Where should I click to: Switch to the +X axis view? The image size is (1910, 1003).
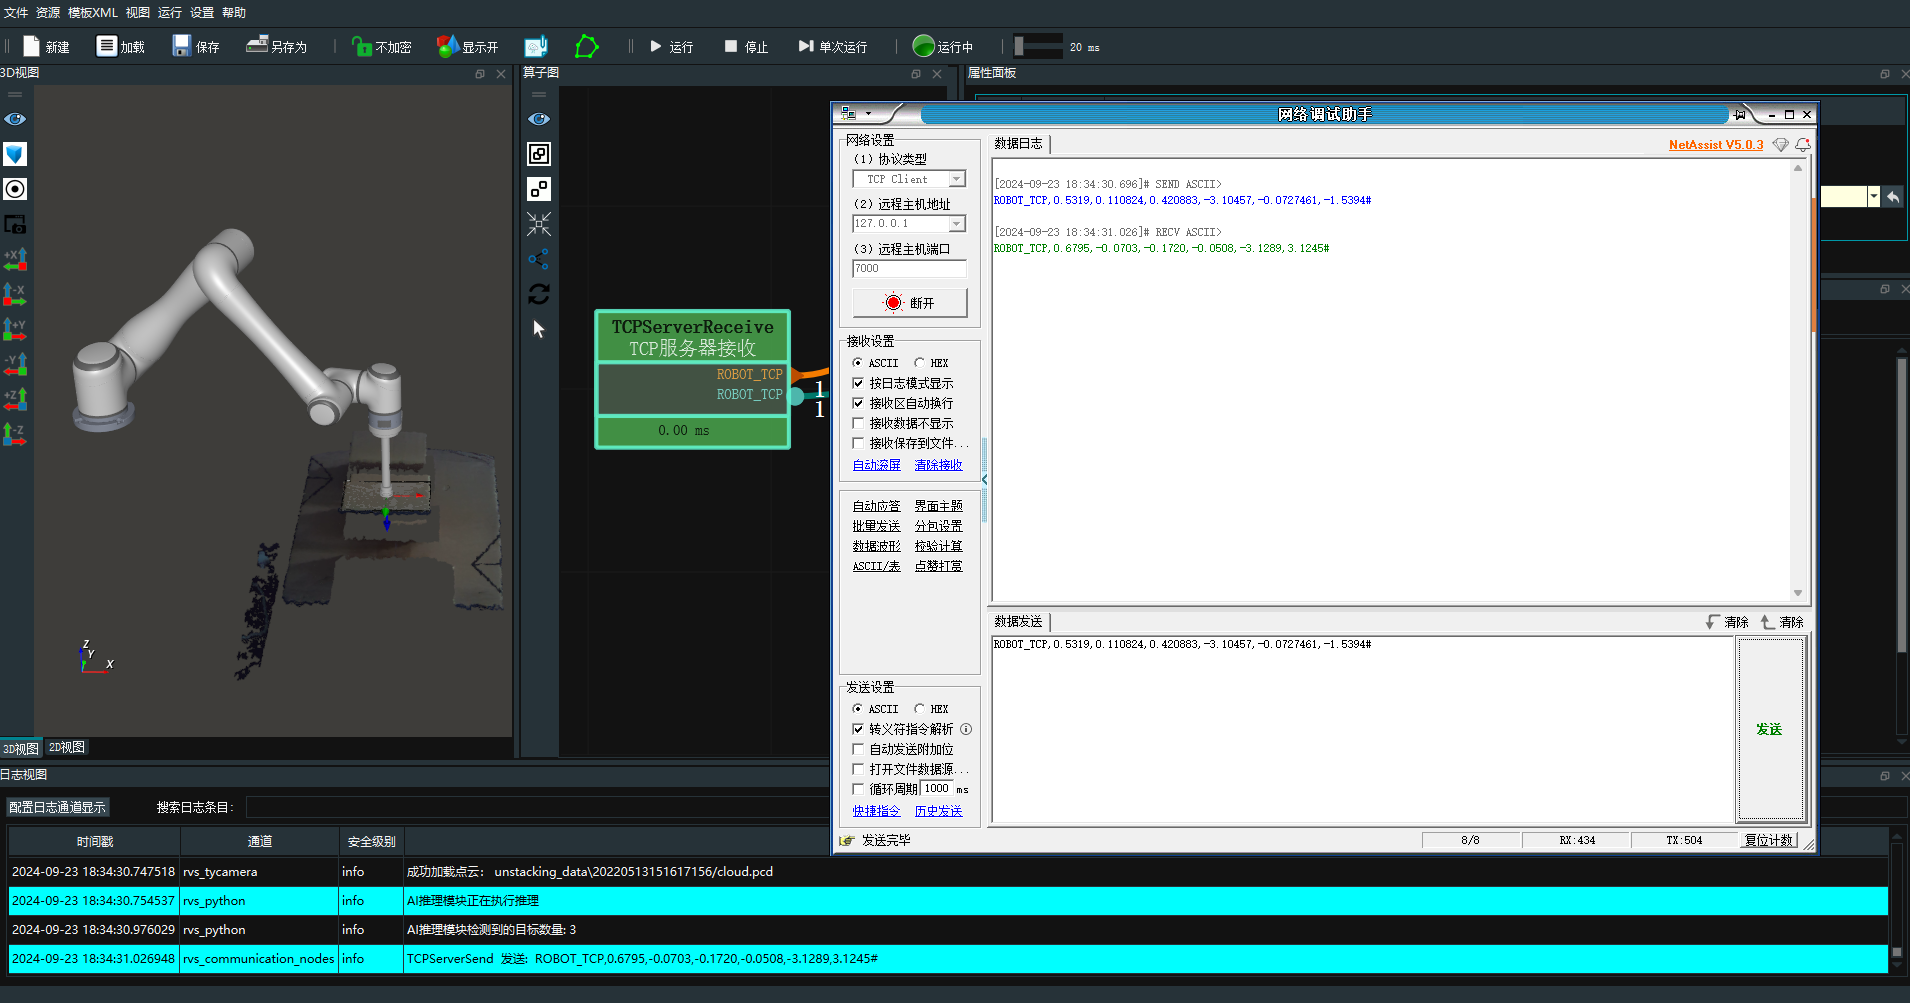tap(15, 259)
